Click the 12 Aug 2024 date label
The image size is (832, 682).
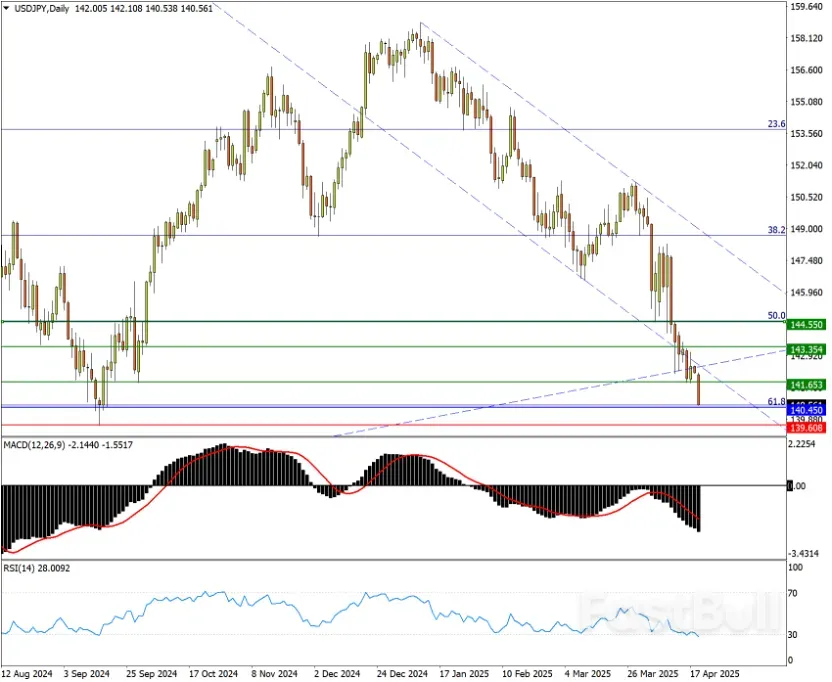(x=26, y=674)
